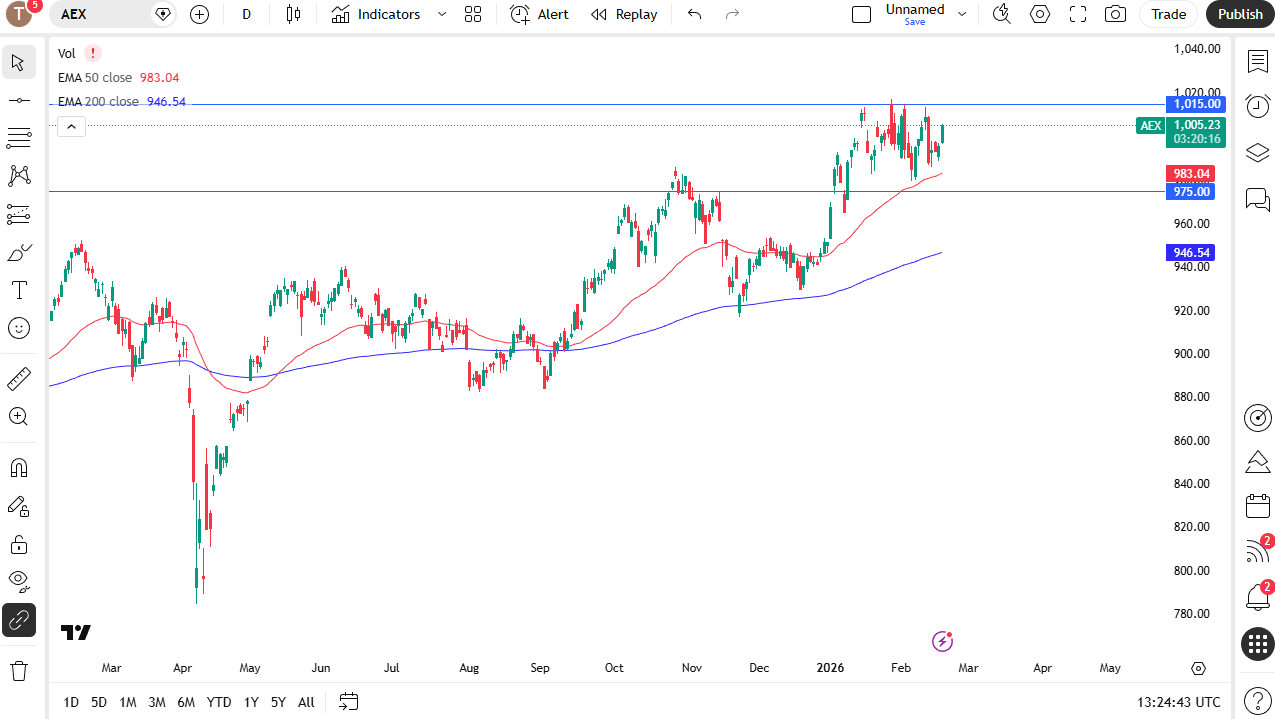Expand the favorite indicators dropdown arrow
1275x719 pixels.
(x=441, y=14)
